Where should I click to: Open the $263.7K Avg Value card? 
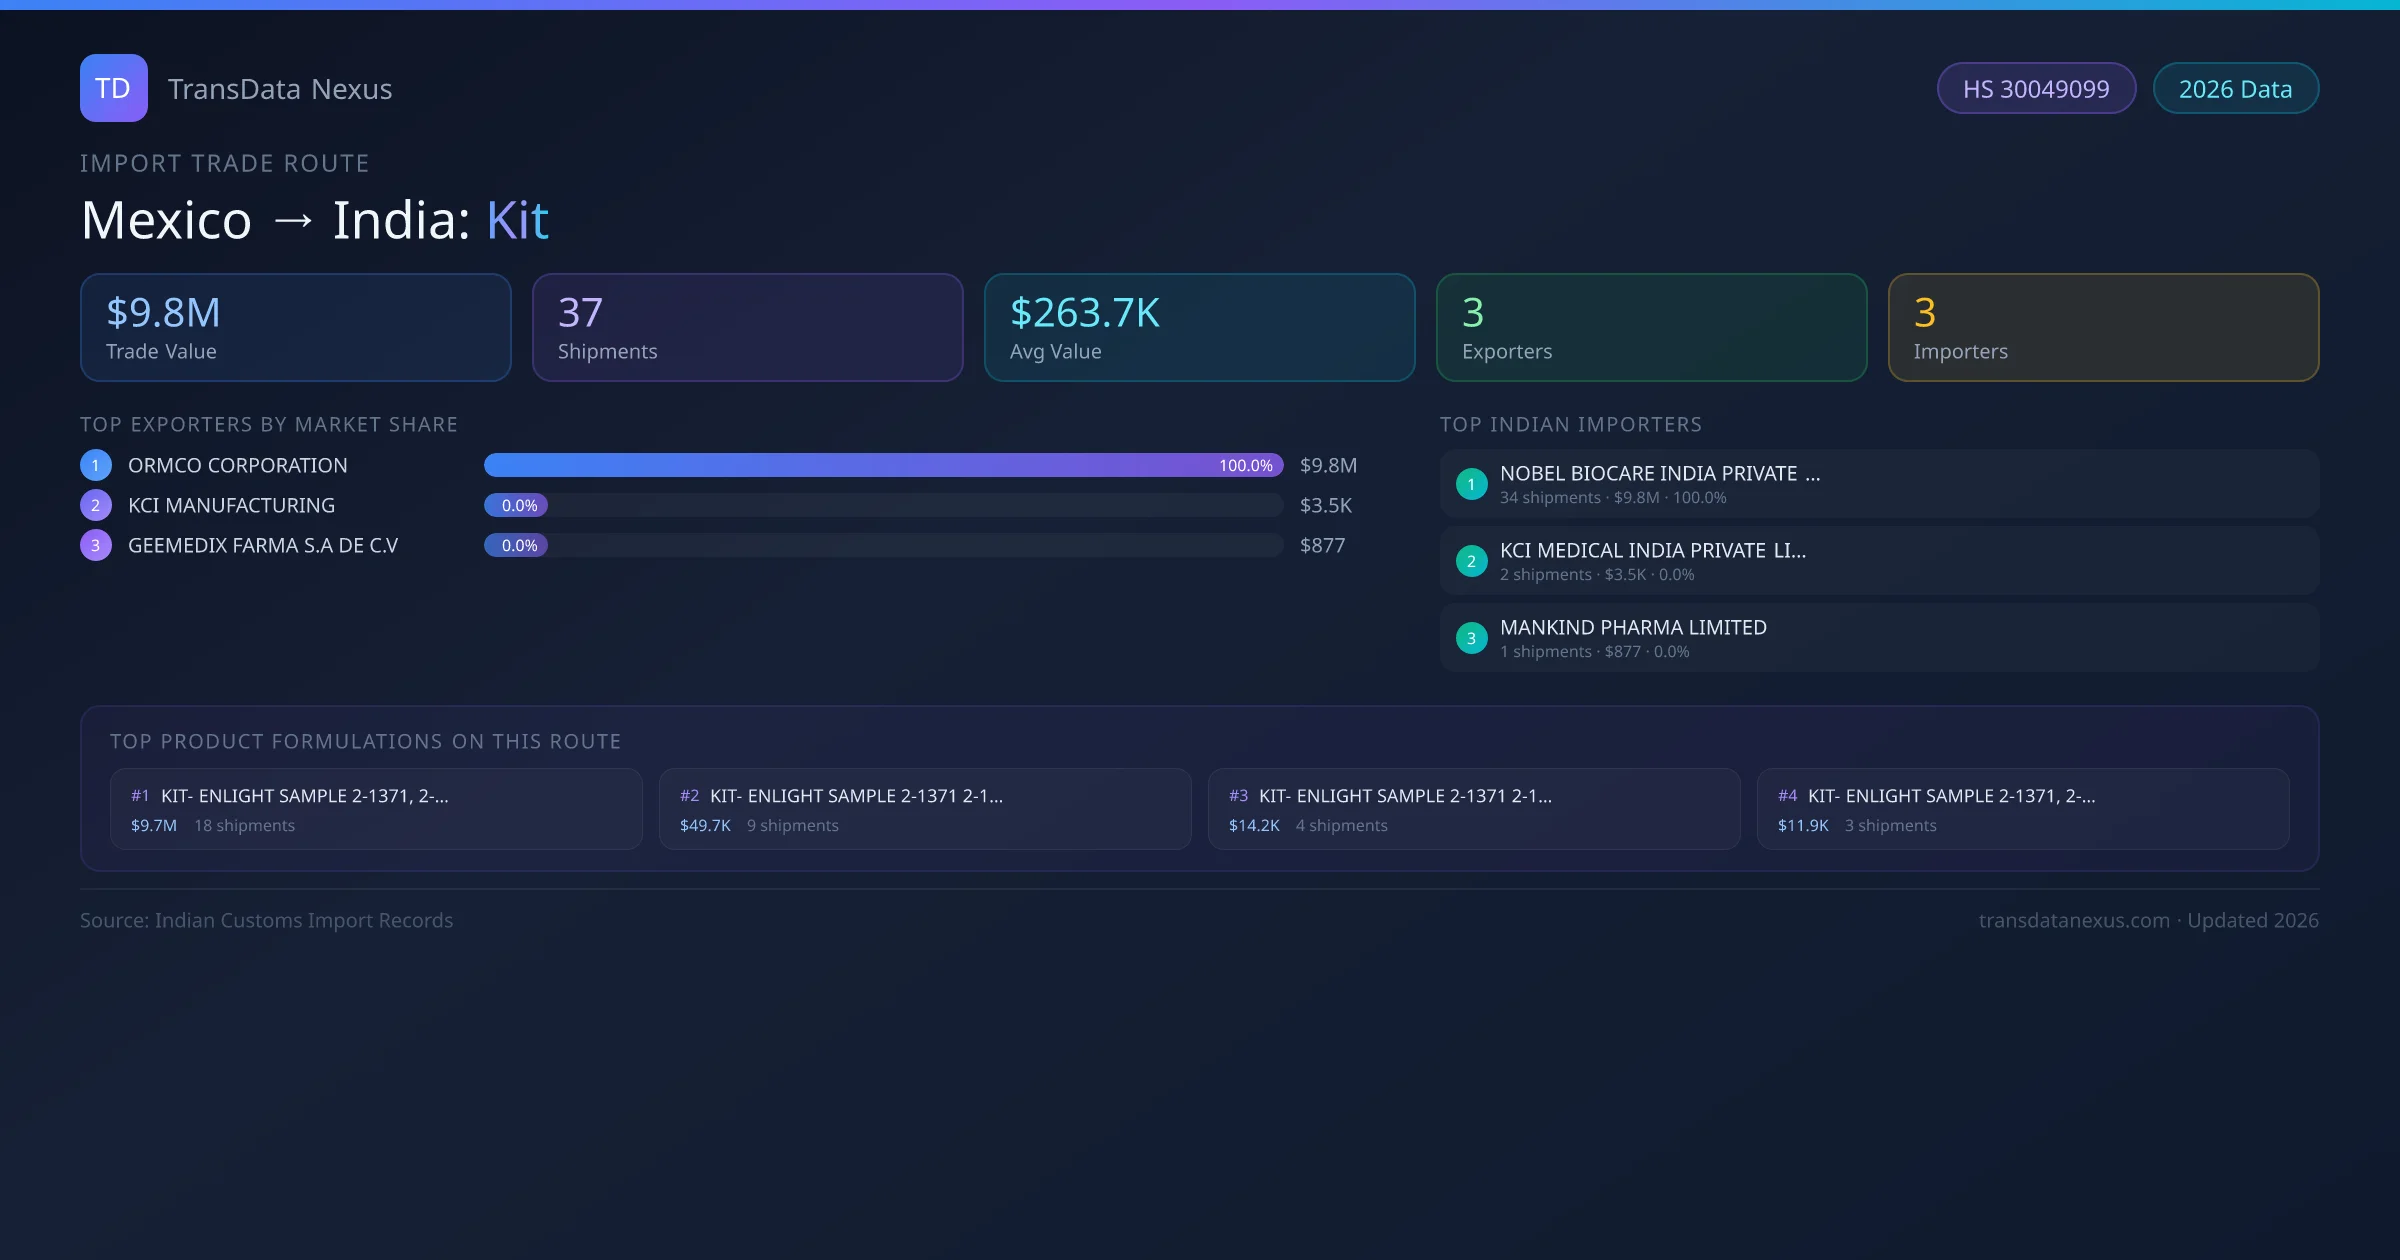[1199, 327]
